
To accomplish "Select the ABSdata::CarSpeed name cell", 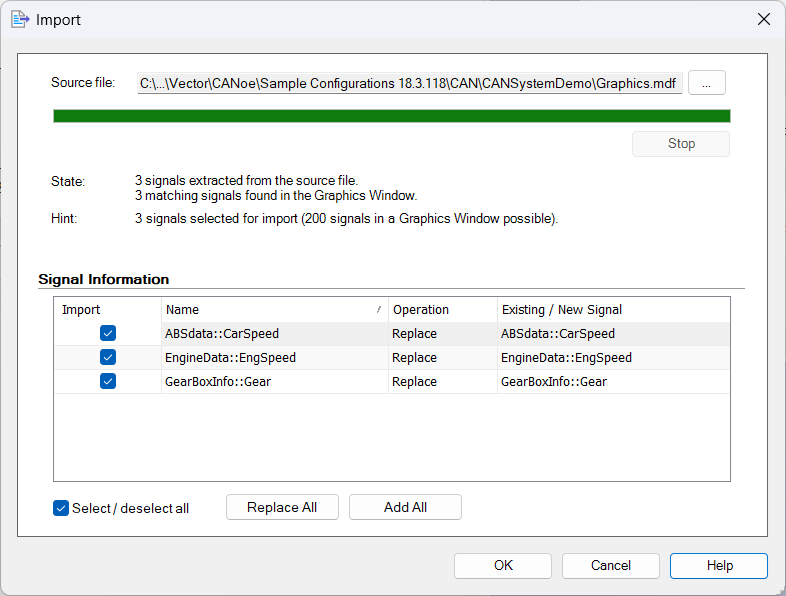I will tap(275, 334).
